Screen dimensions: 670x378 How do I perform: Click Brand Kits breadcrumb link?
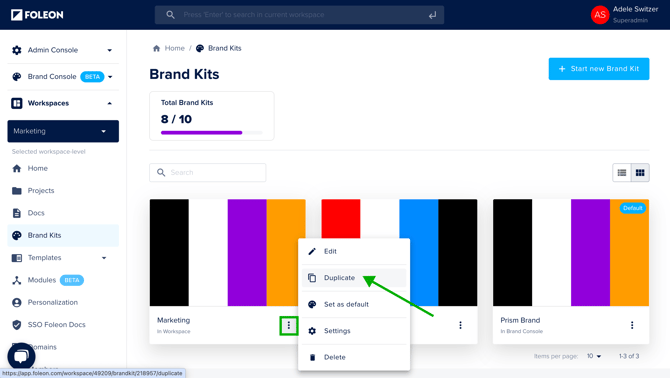(x=224, y=48)
